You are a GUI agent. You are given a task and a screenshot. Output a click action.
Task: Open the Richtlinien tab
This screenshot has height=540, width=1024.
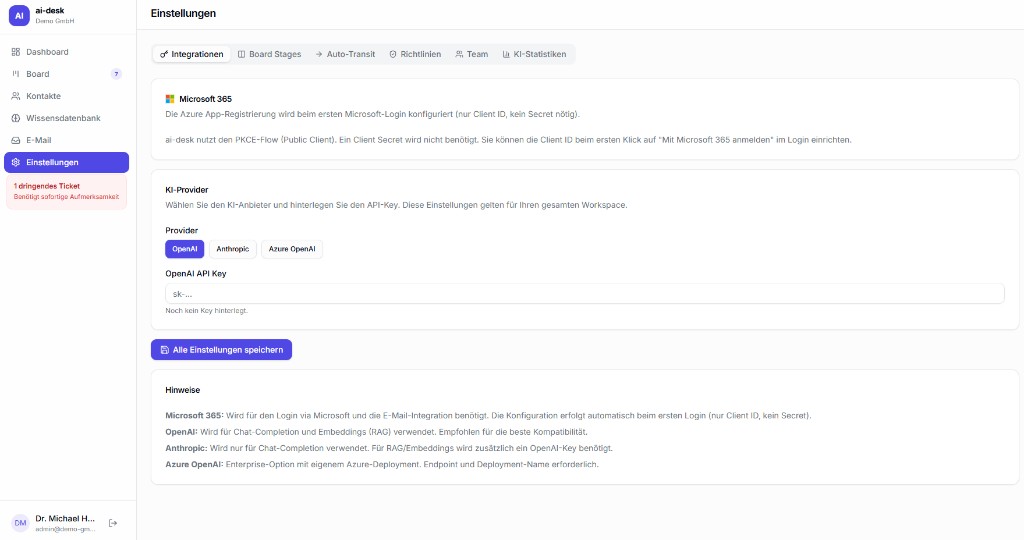tap(415, 54)
